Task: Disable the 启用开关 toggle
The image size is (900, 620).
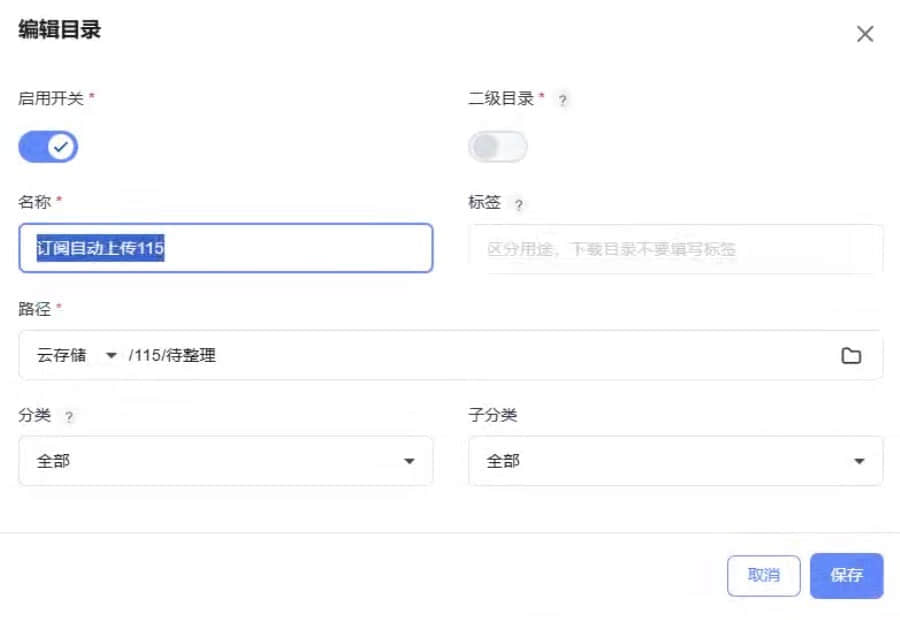Action: pyautogui.click(x=48, y=147)
